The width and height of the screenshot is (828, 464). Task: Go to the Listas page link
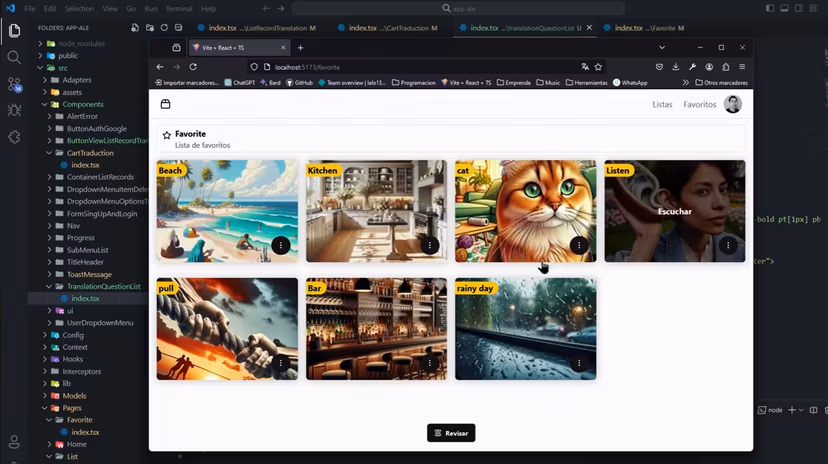(x=662, y=105)
